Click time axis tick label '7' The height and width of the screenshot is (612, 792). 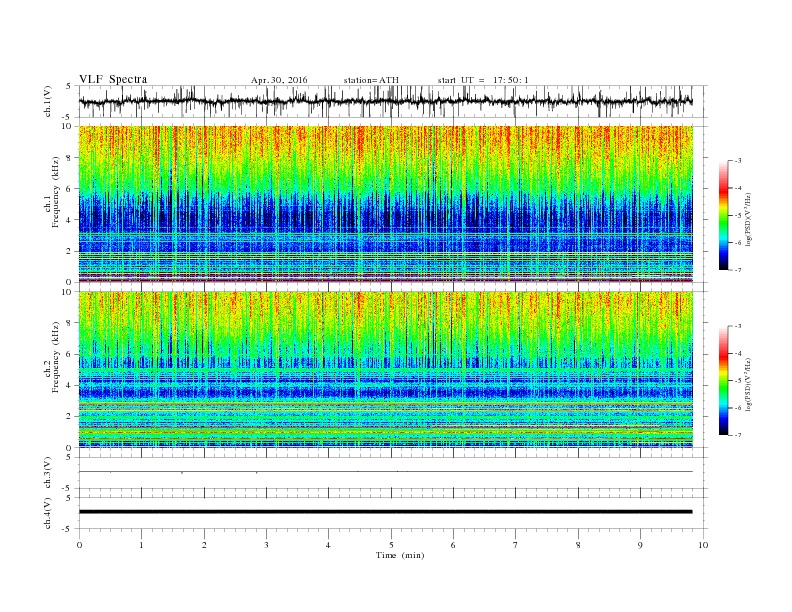tap(516, 545)
